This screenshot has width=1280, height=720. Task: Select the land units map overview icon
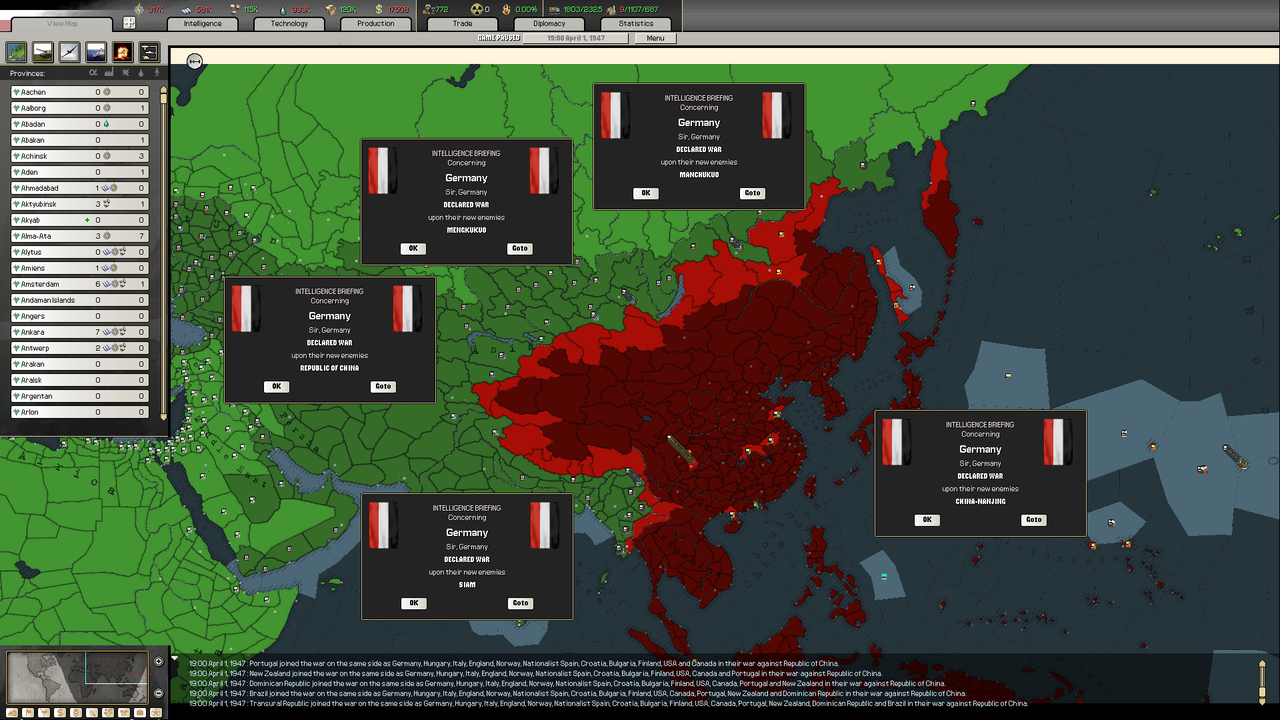point(41,53)
